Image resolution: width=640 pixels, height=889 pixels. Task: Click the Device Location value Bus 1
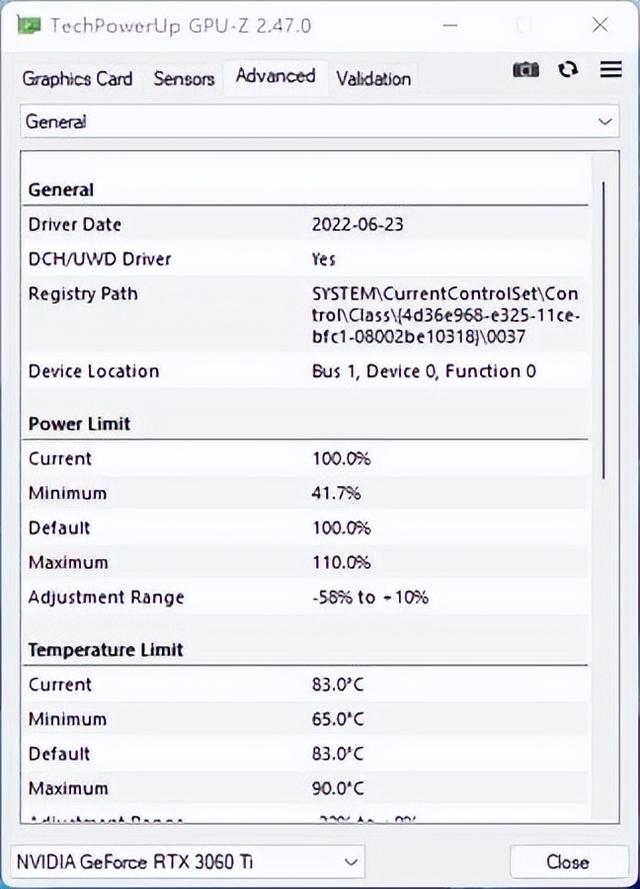(423, 371)
